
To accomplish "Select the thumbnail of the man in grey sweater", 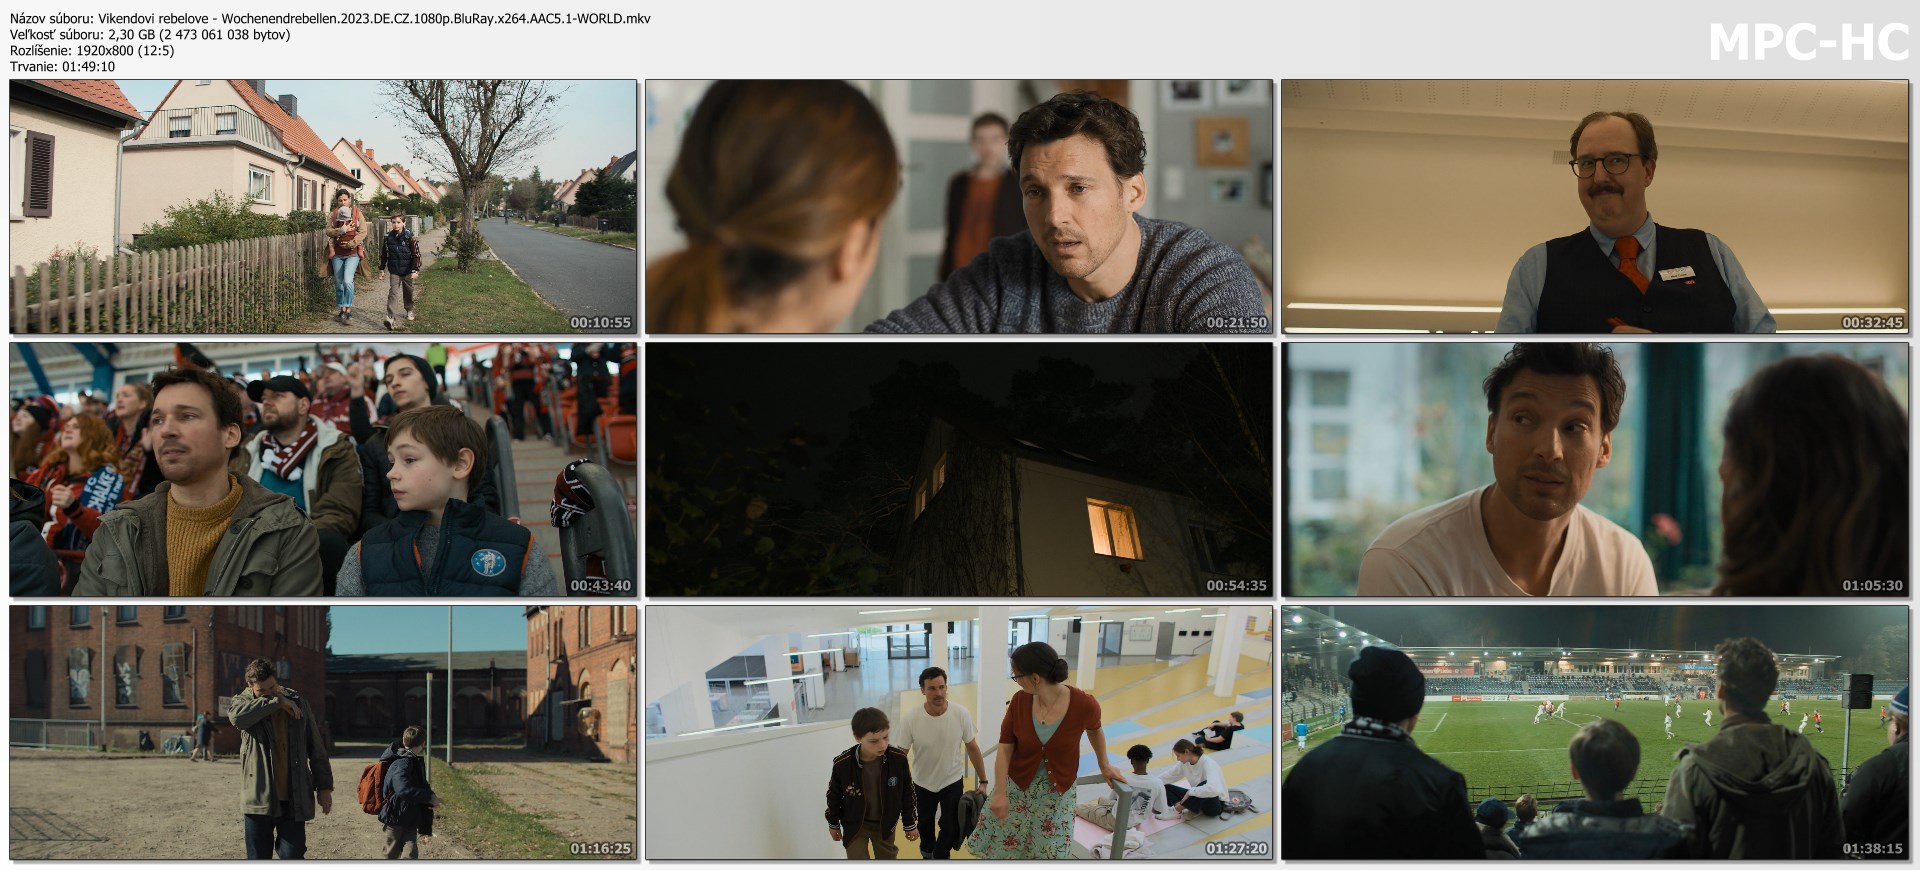I will [x=959, y=206].
